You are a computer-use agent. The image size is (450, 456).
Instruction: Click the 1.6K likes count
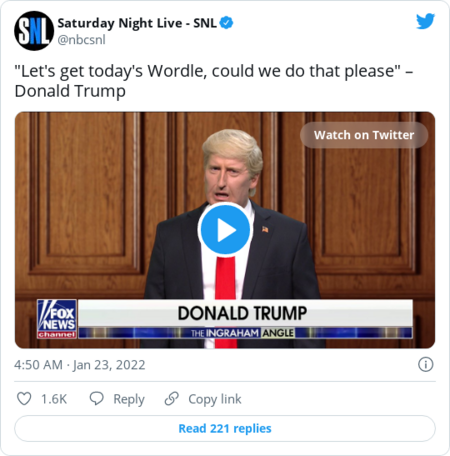click(x=54, y=399)
